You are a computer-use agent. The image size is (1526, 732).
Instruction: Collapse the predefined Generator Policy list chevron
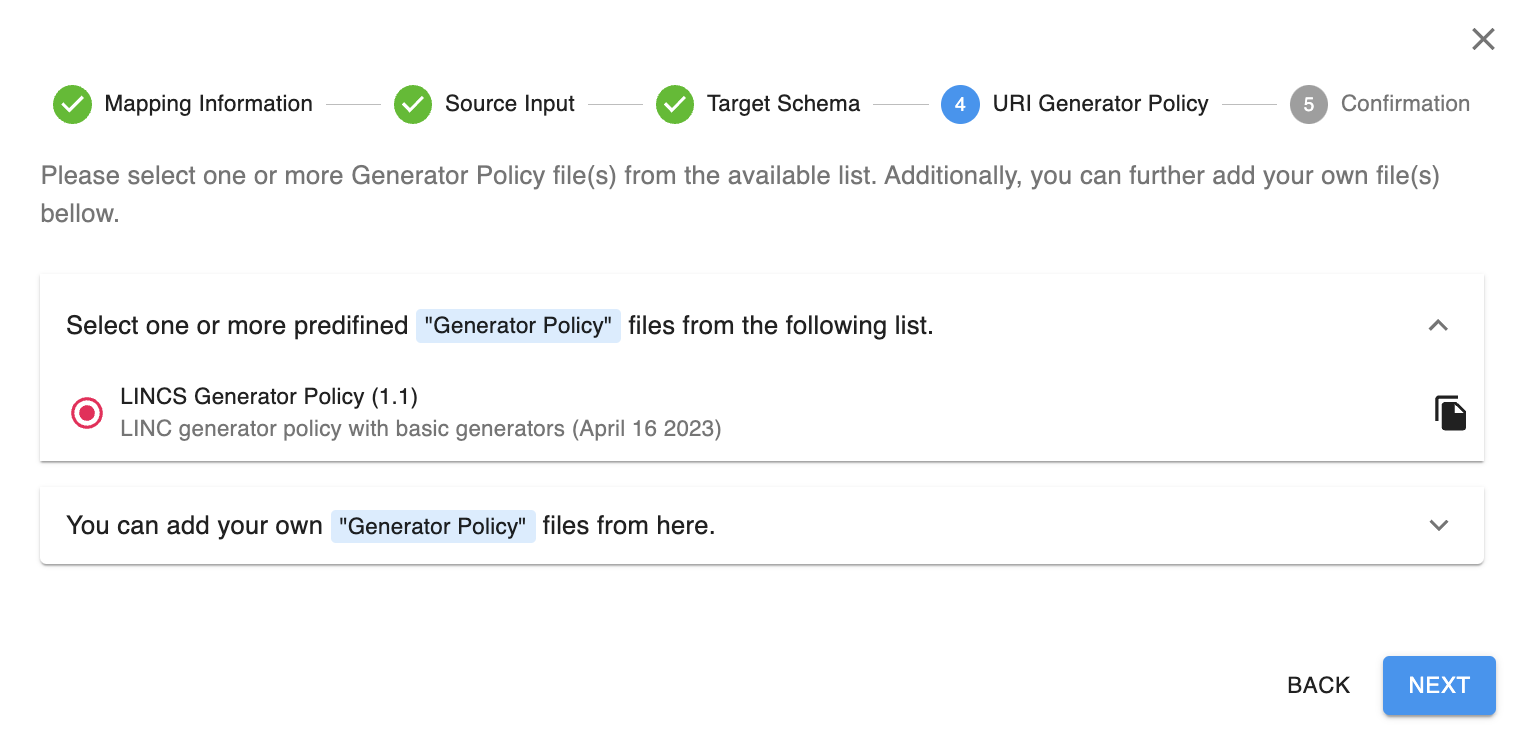[x=1438, y=325]
